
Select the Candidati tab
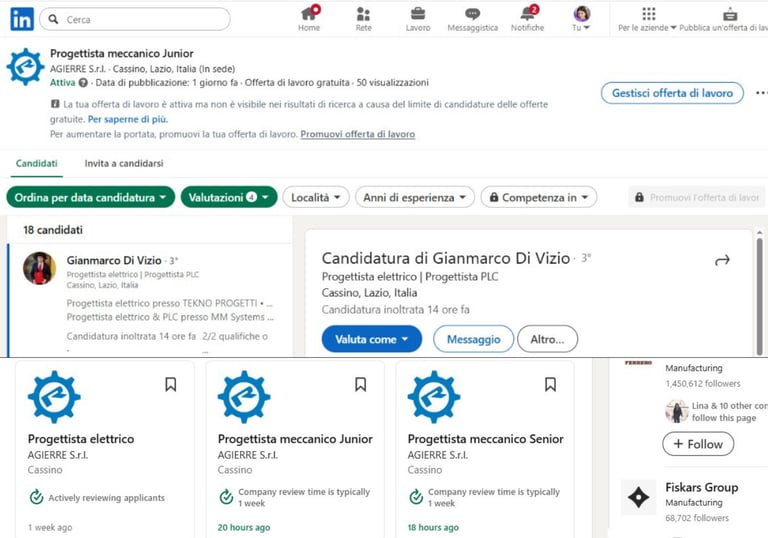[37, 164]
